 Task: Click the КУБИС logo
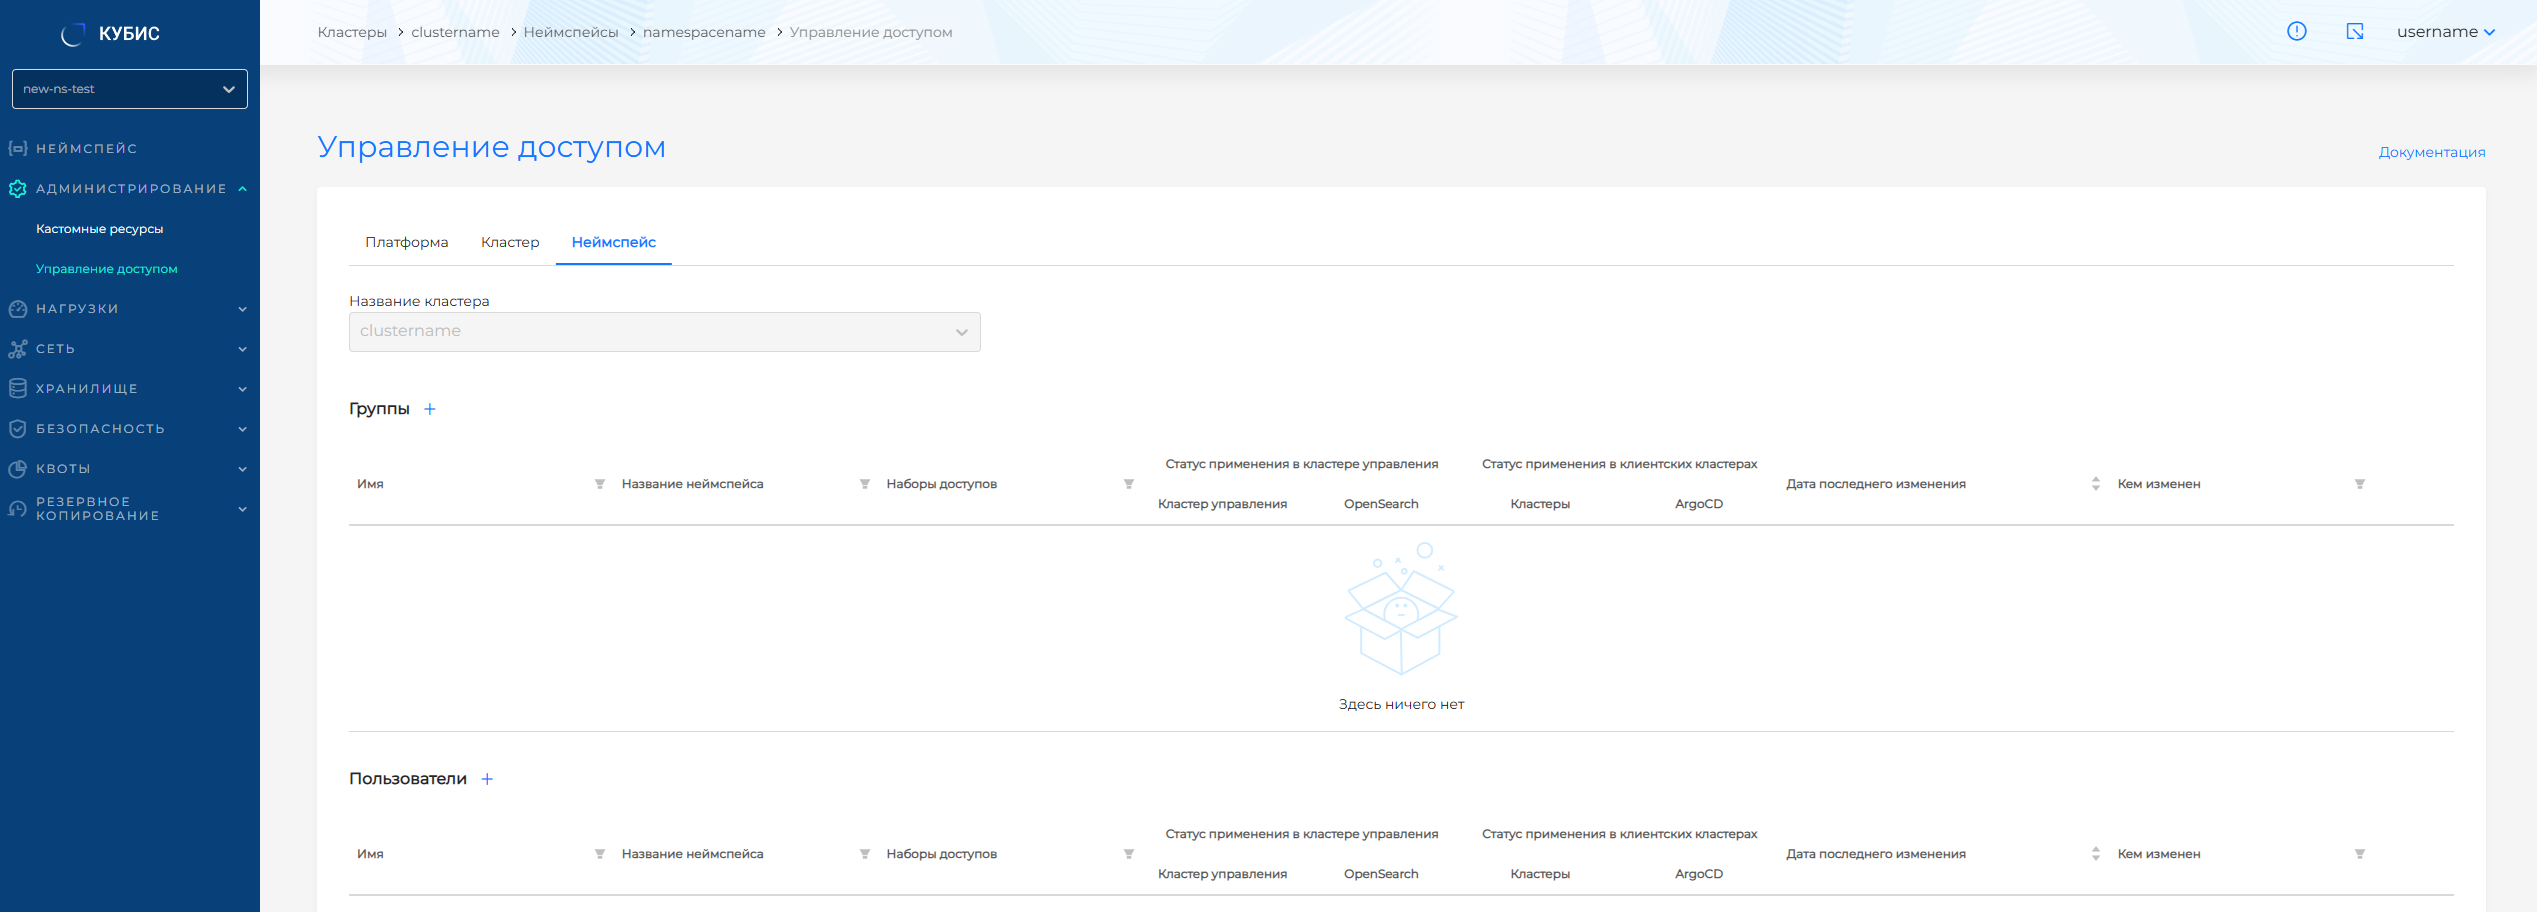pyautogui.click(x=111, y=34)
